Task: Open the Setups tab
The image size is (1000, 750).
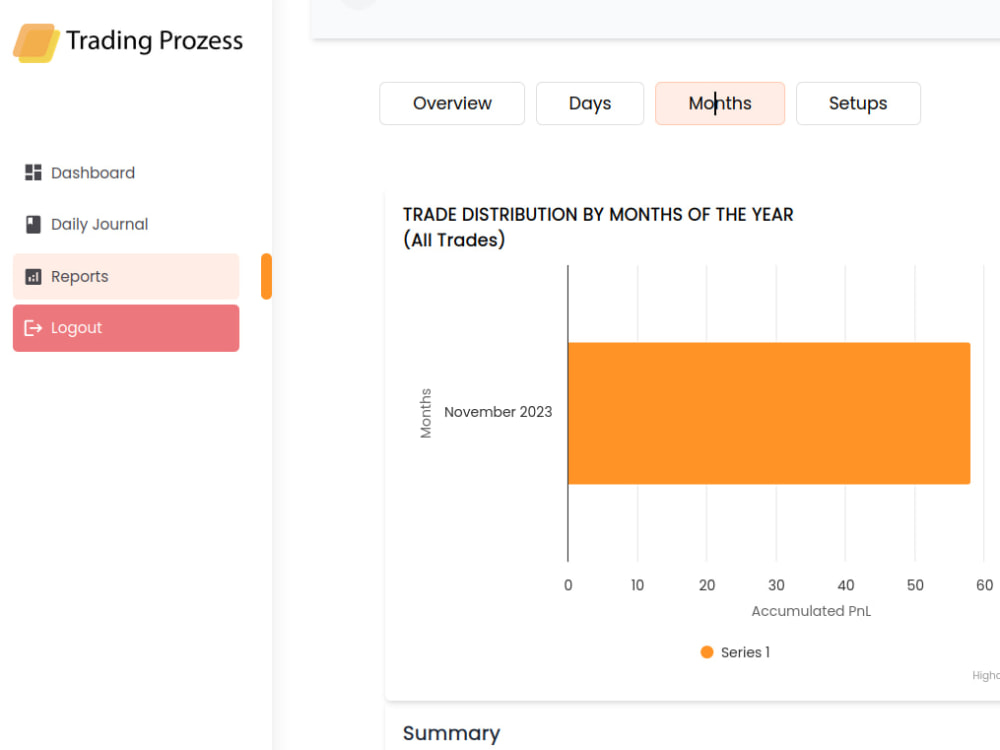Action: click(858, 103)
